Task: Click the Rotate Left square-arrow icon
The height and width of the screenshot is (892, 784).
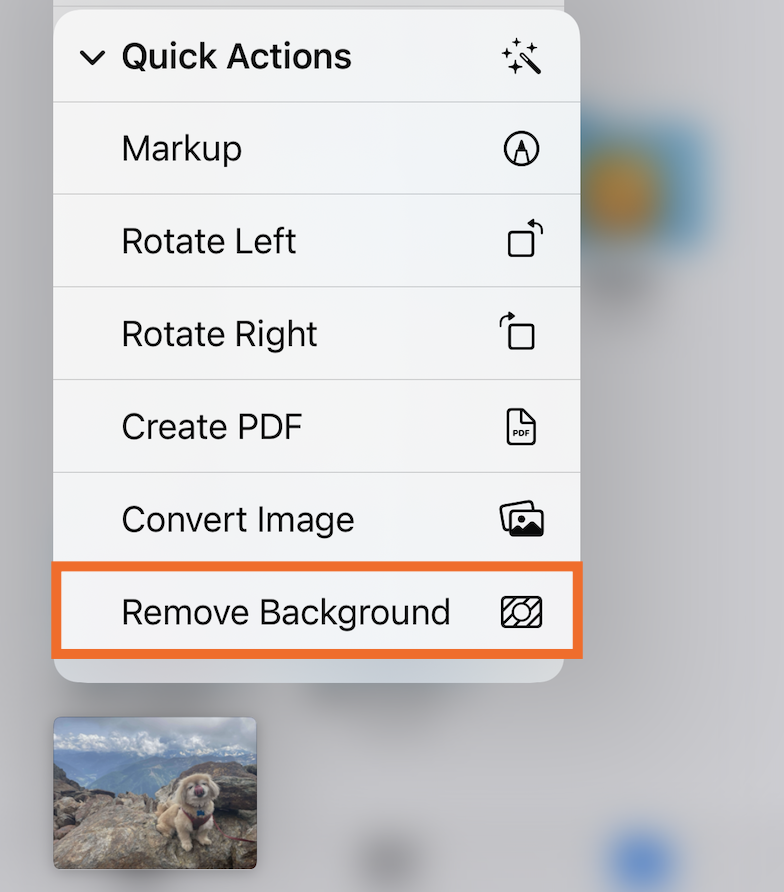Action: 525,238
